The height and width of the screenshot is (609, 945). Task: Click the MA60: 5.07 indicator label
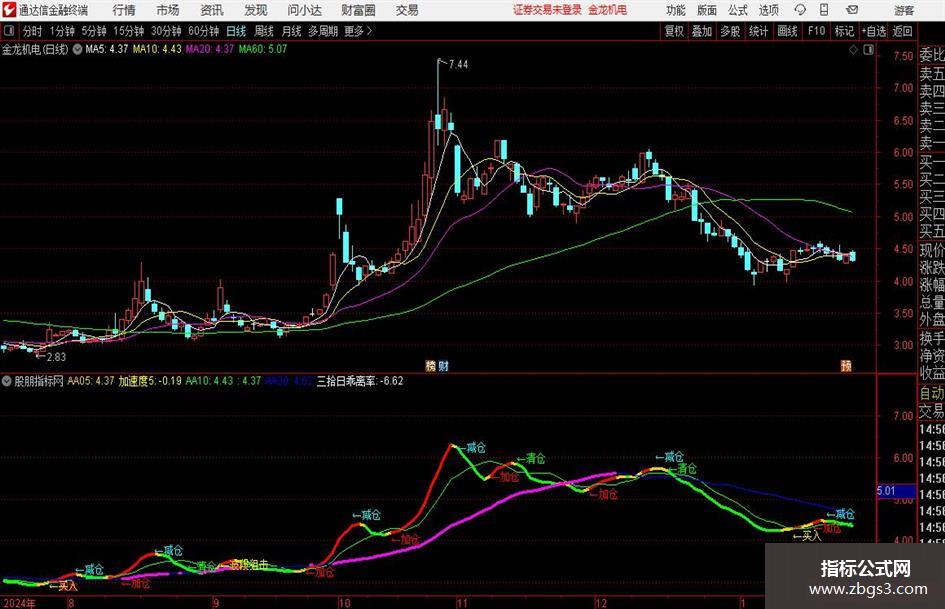coord(263,49)
